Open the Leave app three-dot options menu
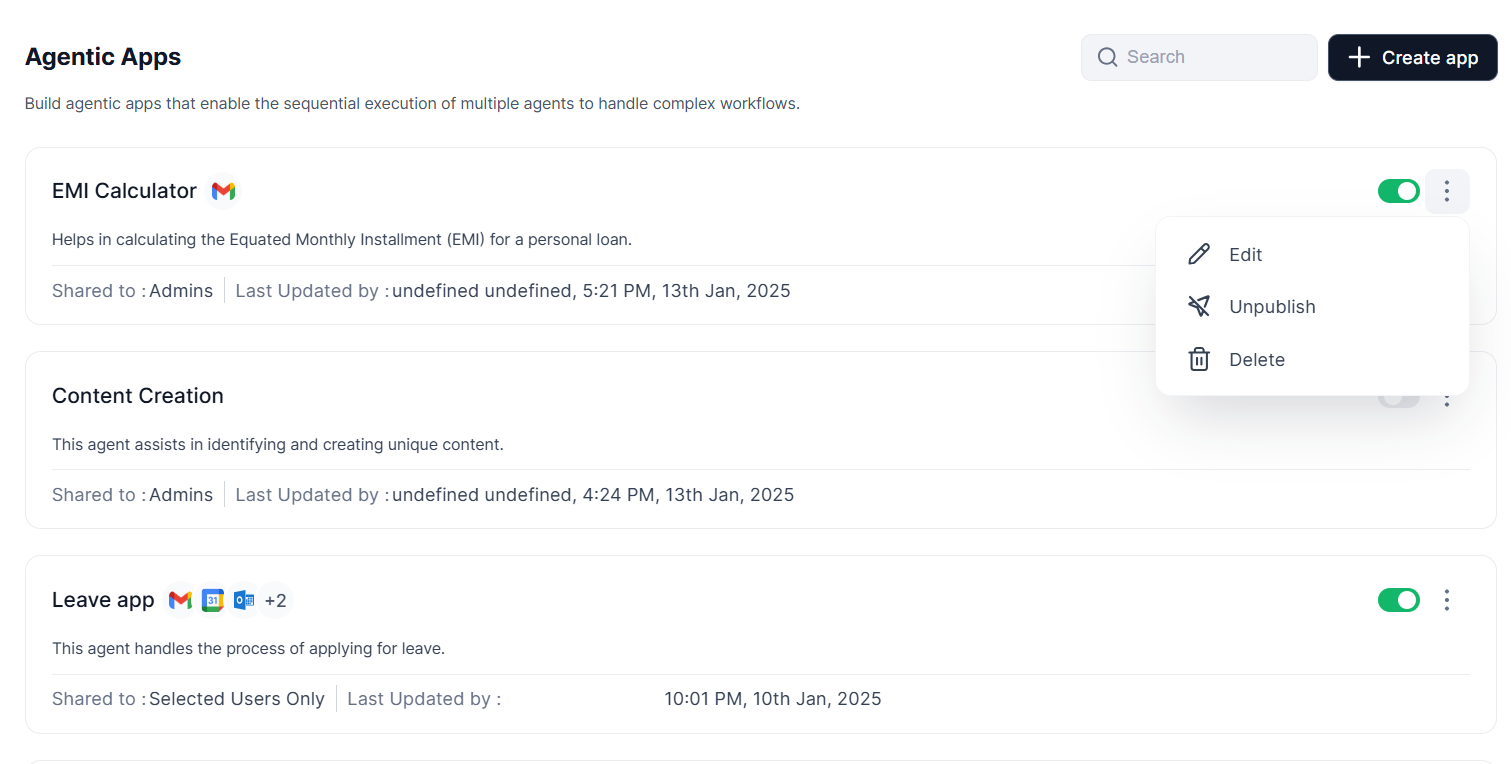The height and width of the screenshot is (764, 1511). click(x=1446, y=600)
